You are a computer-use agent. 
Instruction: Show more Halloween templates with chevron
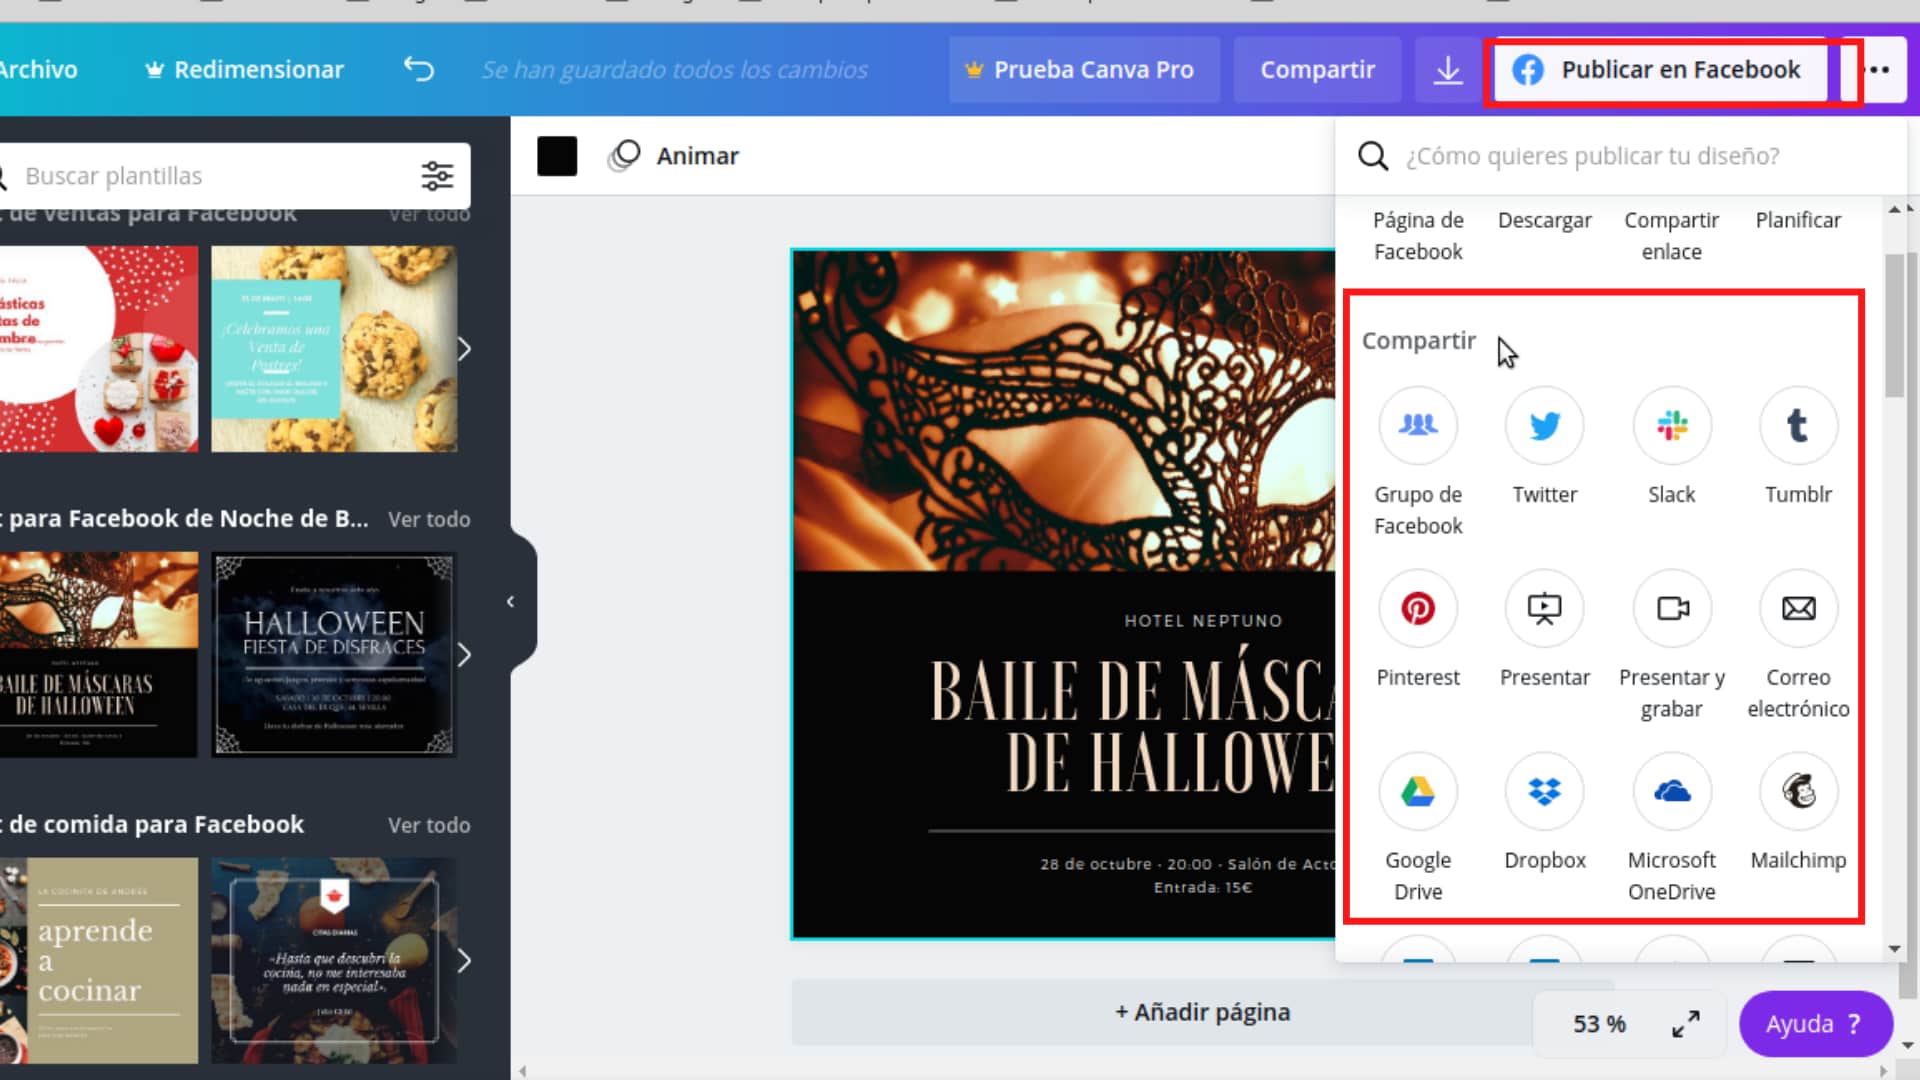pos(464,655)
